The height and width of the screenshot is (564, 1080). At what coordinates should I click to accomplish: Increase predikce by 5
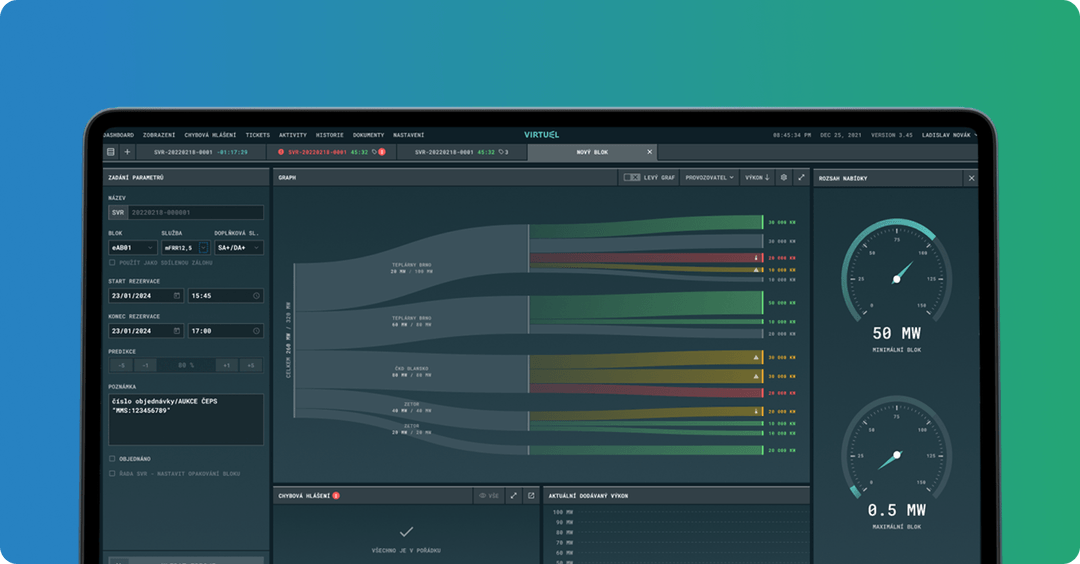251,366
